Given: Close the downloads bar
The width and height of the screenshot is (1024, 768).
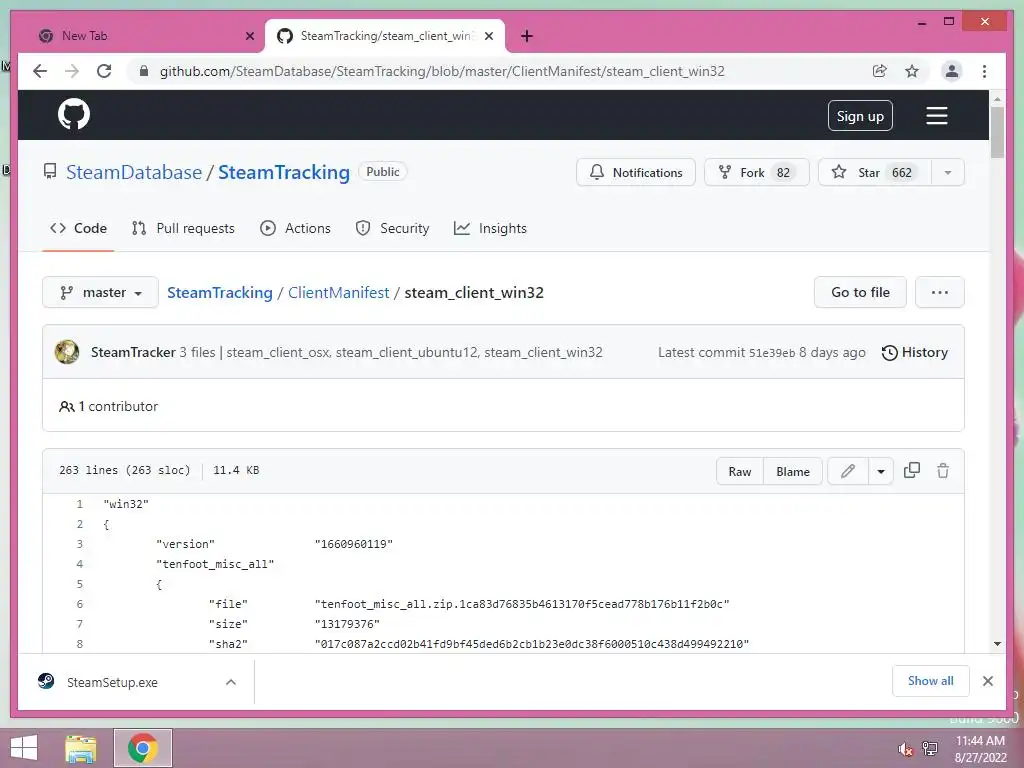Looking at the screenshot, I should pos(987,681).
